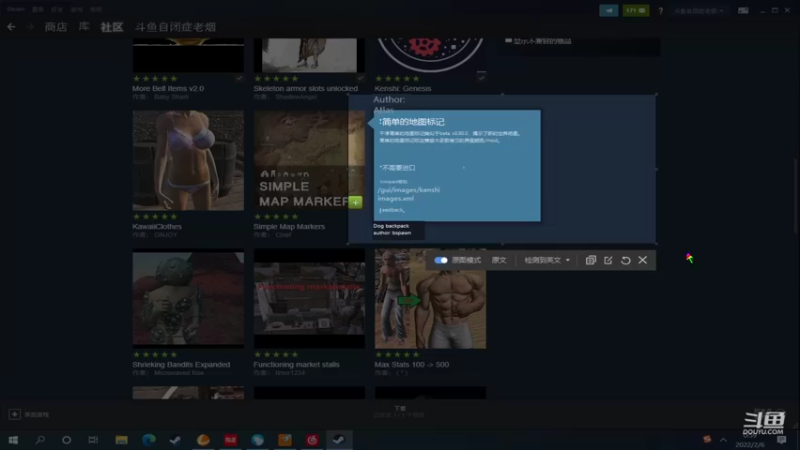800x450 pixels.
Task: Copy translated text with the copy icon
Action: click(591, 260)
